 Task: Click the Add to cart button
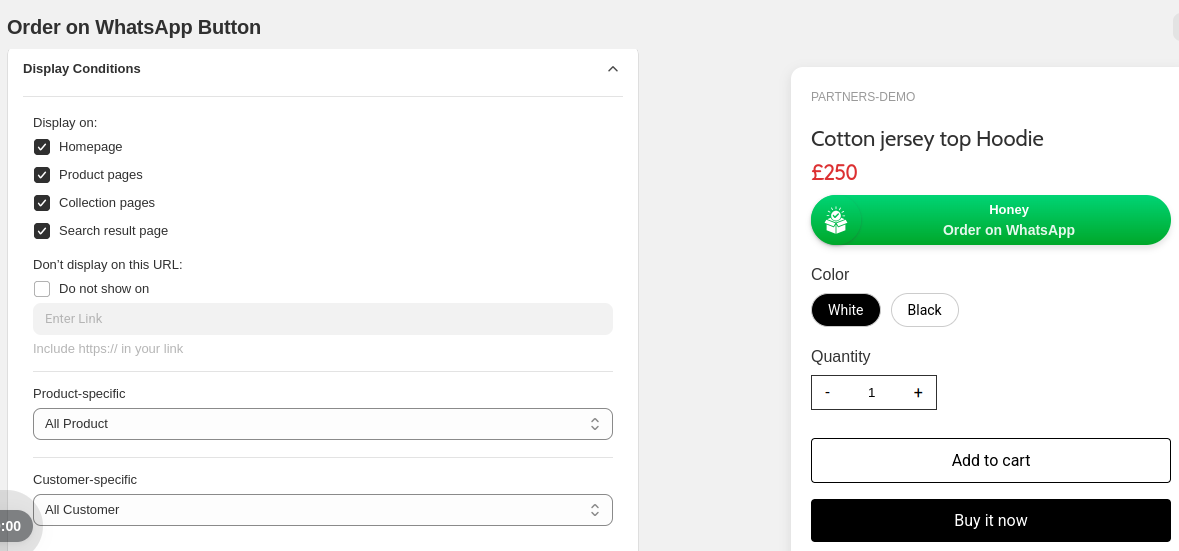(x=990, y=460)
